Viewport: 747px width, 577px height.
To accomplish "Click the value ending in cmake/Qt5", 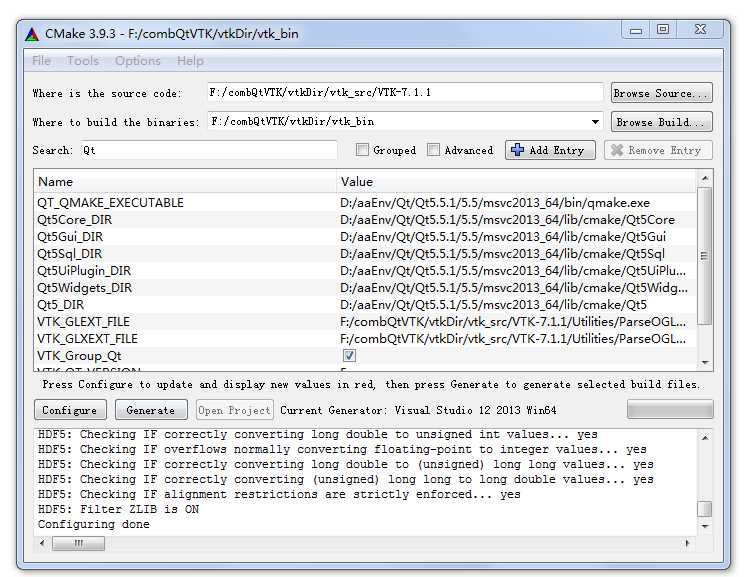I will (494, 304).
